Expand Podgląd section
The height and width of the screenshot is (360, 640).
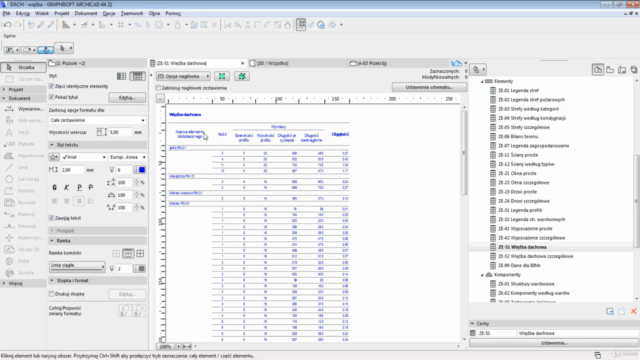[51, 231]
